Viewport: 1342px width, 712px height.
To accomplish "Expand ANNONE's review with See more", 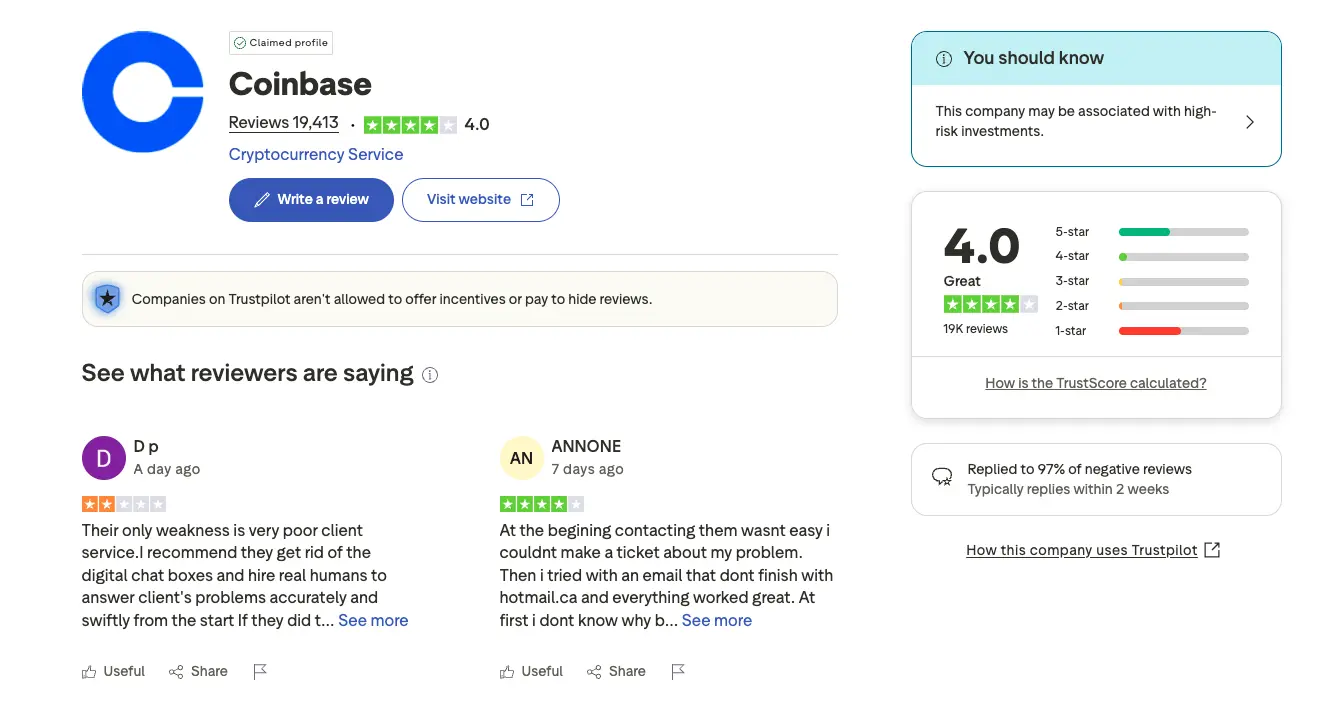I will tap(717, 621).
